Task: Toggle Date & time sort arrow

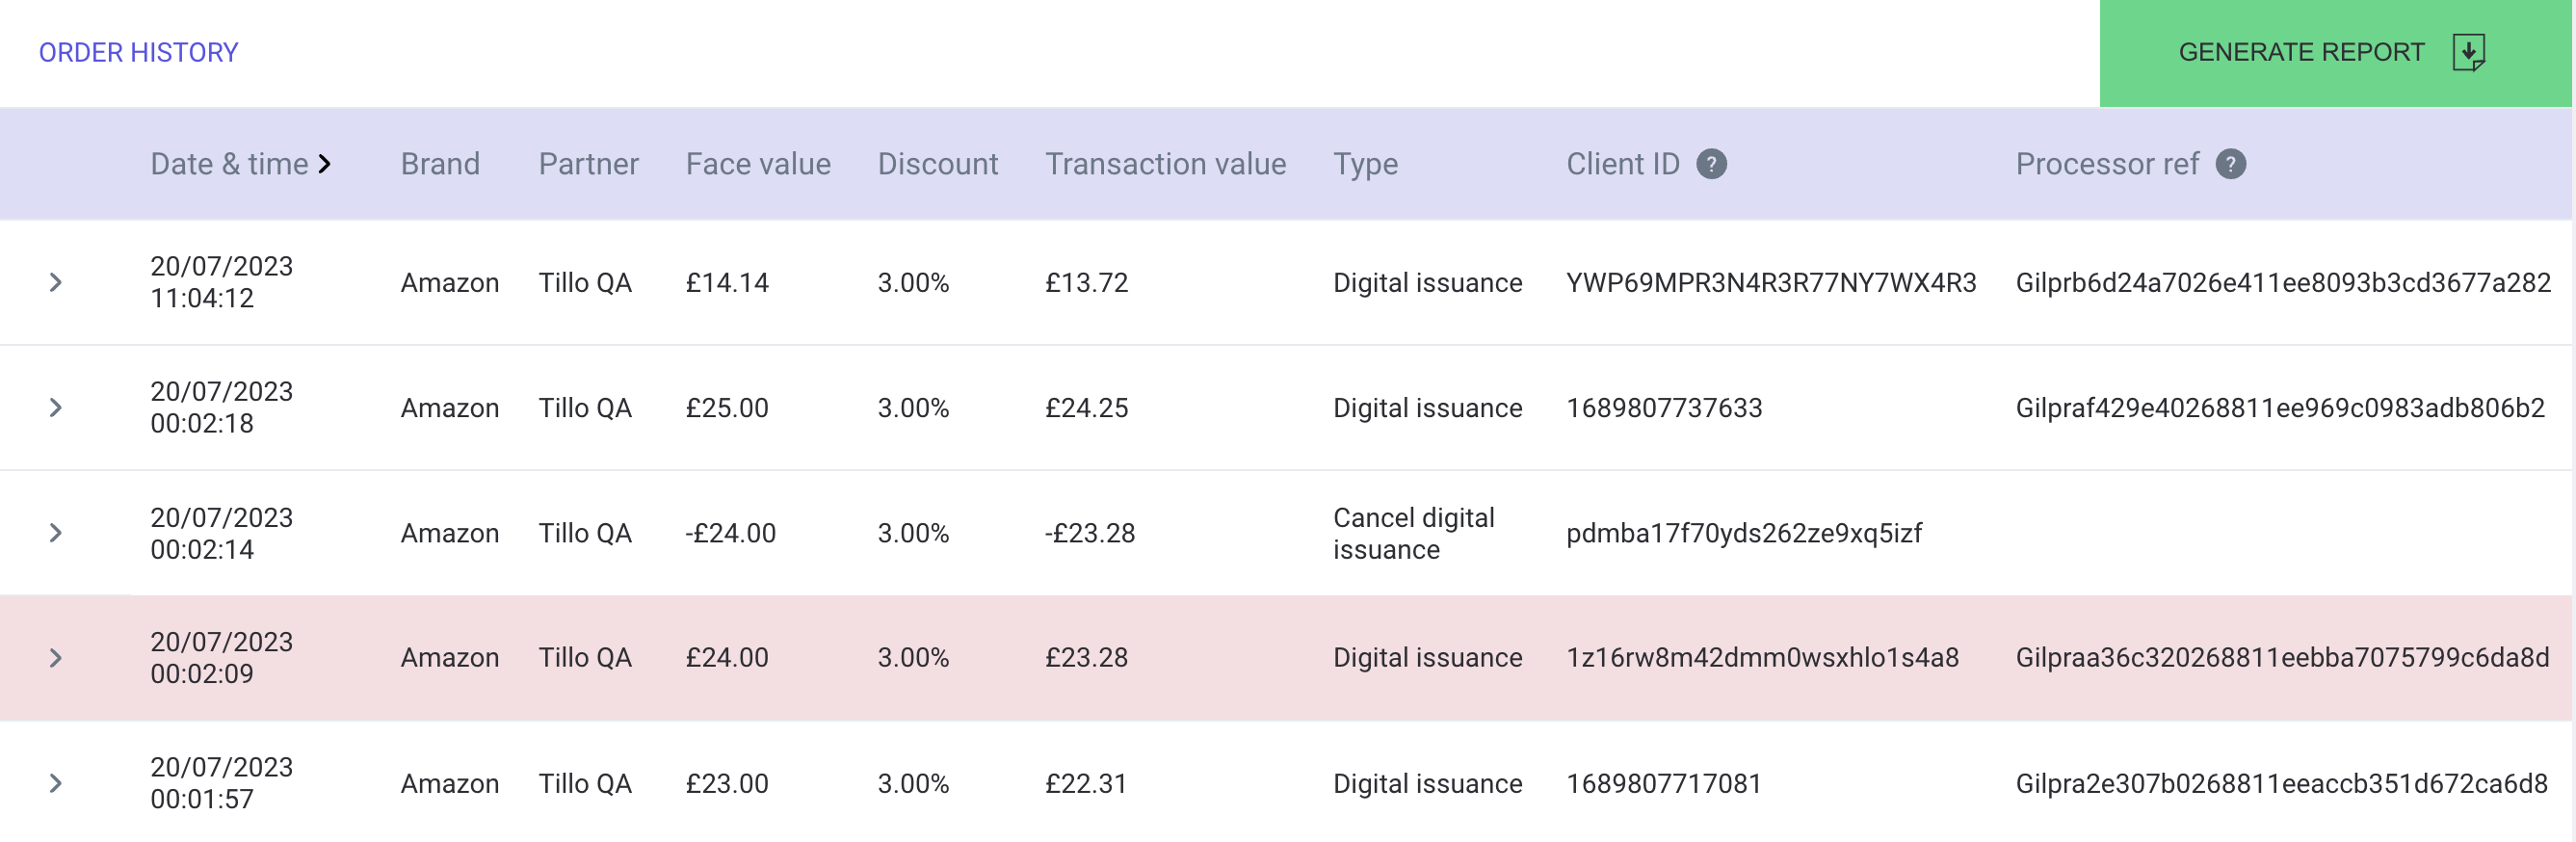Action: [325, 164]
